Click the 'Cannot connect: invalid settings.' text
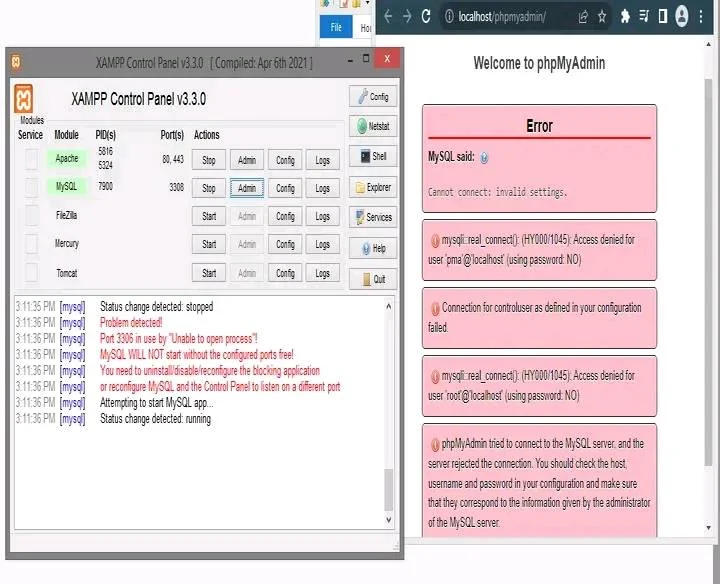This screenshot has width=720, height=584. coord(497,192)
